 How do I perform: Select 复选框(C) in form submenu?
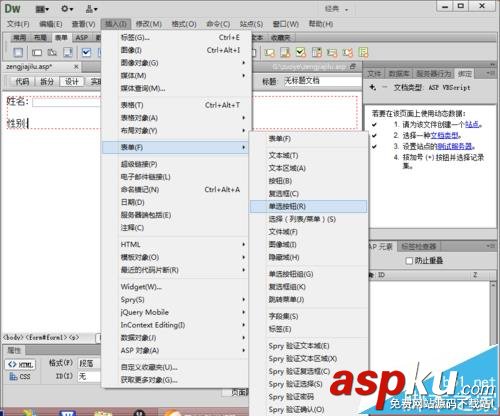click(x=308, y=193)
